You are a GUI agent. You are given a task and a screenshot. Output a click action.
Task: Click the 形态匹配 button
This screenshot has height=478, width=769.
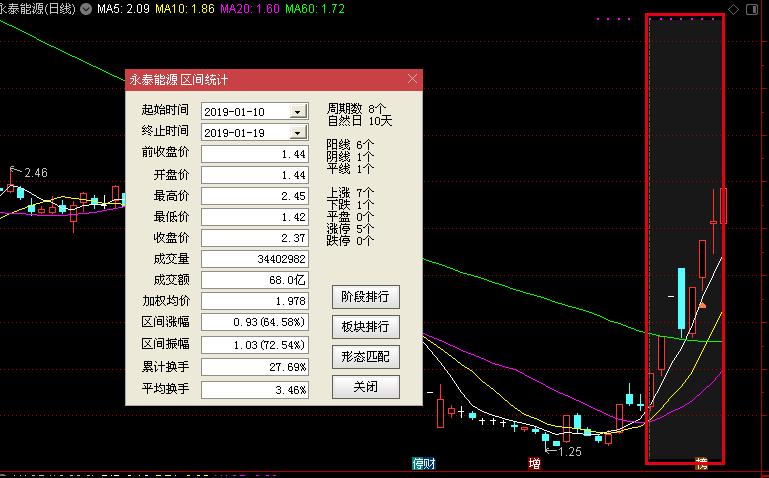tap(365, 356)
